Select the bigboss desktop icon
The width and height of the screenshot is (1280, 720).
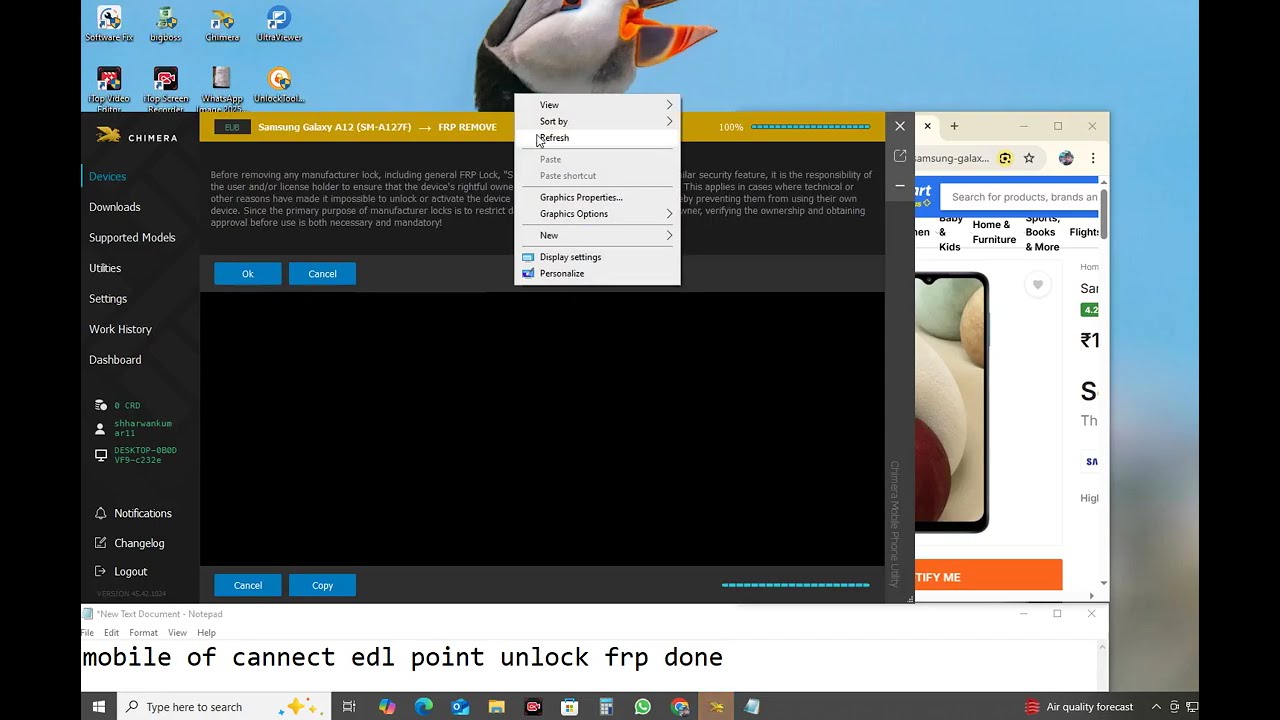[x=166, y=24]
